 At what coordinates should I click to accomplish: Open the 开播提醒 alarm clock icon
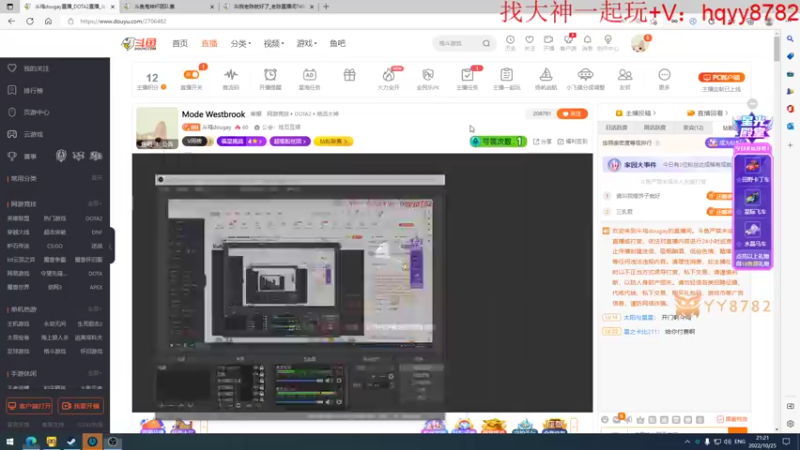pyautogui.click(x=270, y=76)
